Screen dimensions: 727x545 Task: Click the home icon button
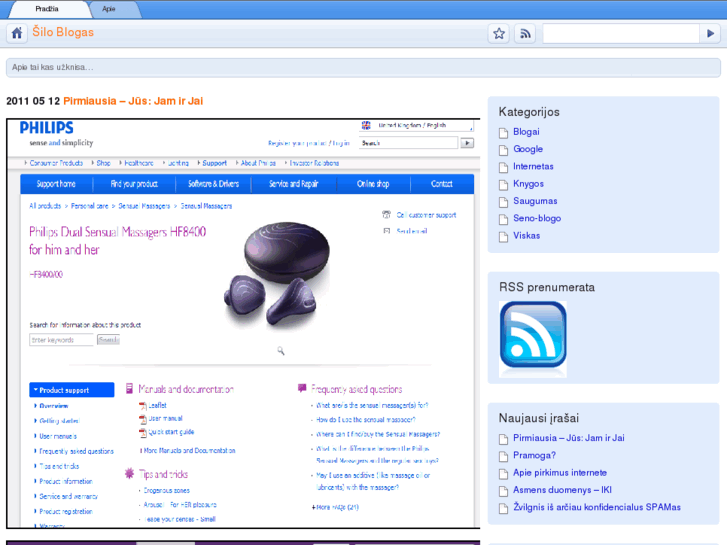17,33
